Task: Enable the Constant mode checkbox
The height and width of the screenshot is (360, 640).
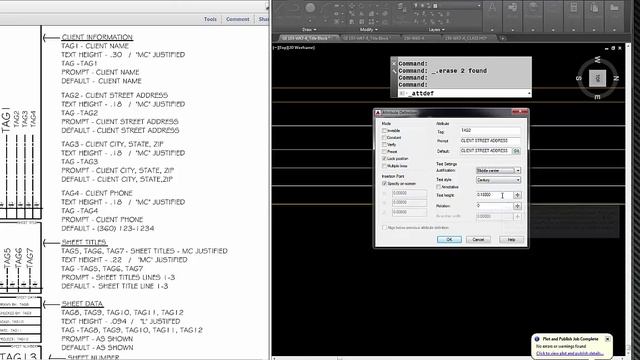Action: click(384, 138)
